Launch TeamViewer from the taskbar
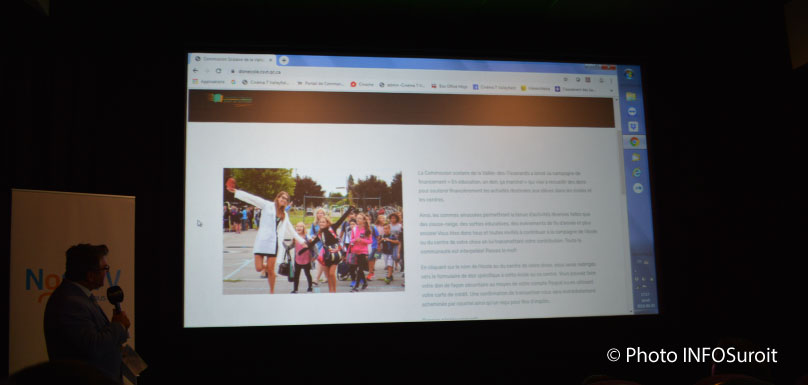 [x=632, y=111]
